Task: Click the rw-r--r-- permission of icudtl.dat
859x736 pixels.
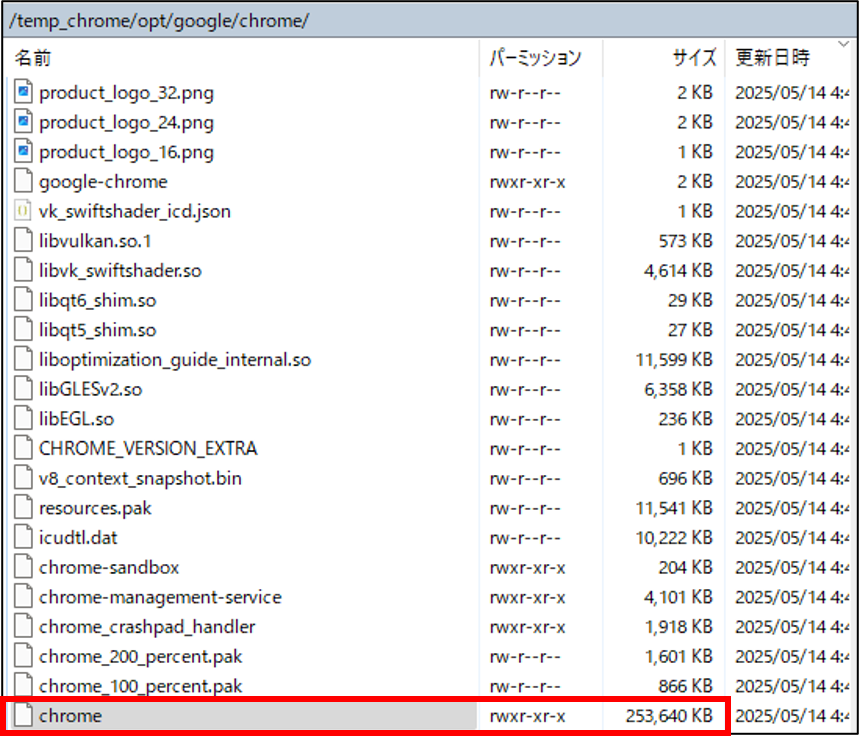Action: tap(525, 538)
